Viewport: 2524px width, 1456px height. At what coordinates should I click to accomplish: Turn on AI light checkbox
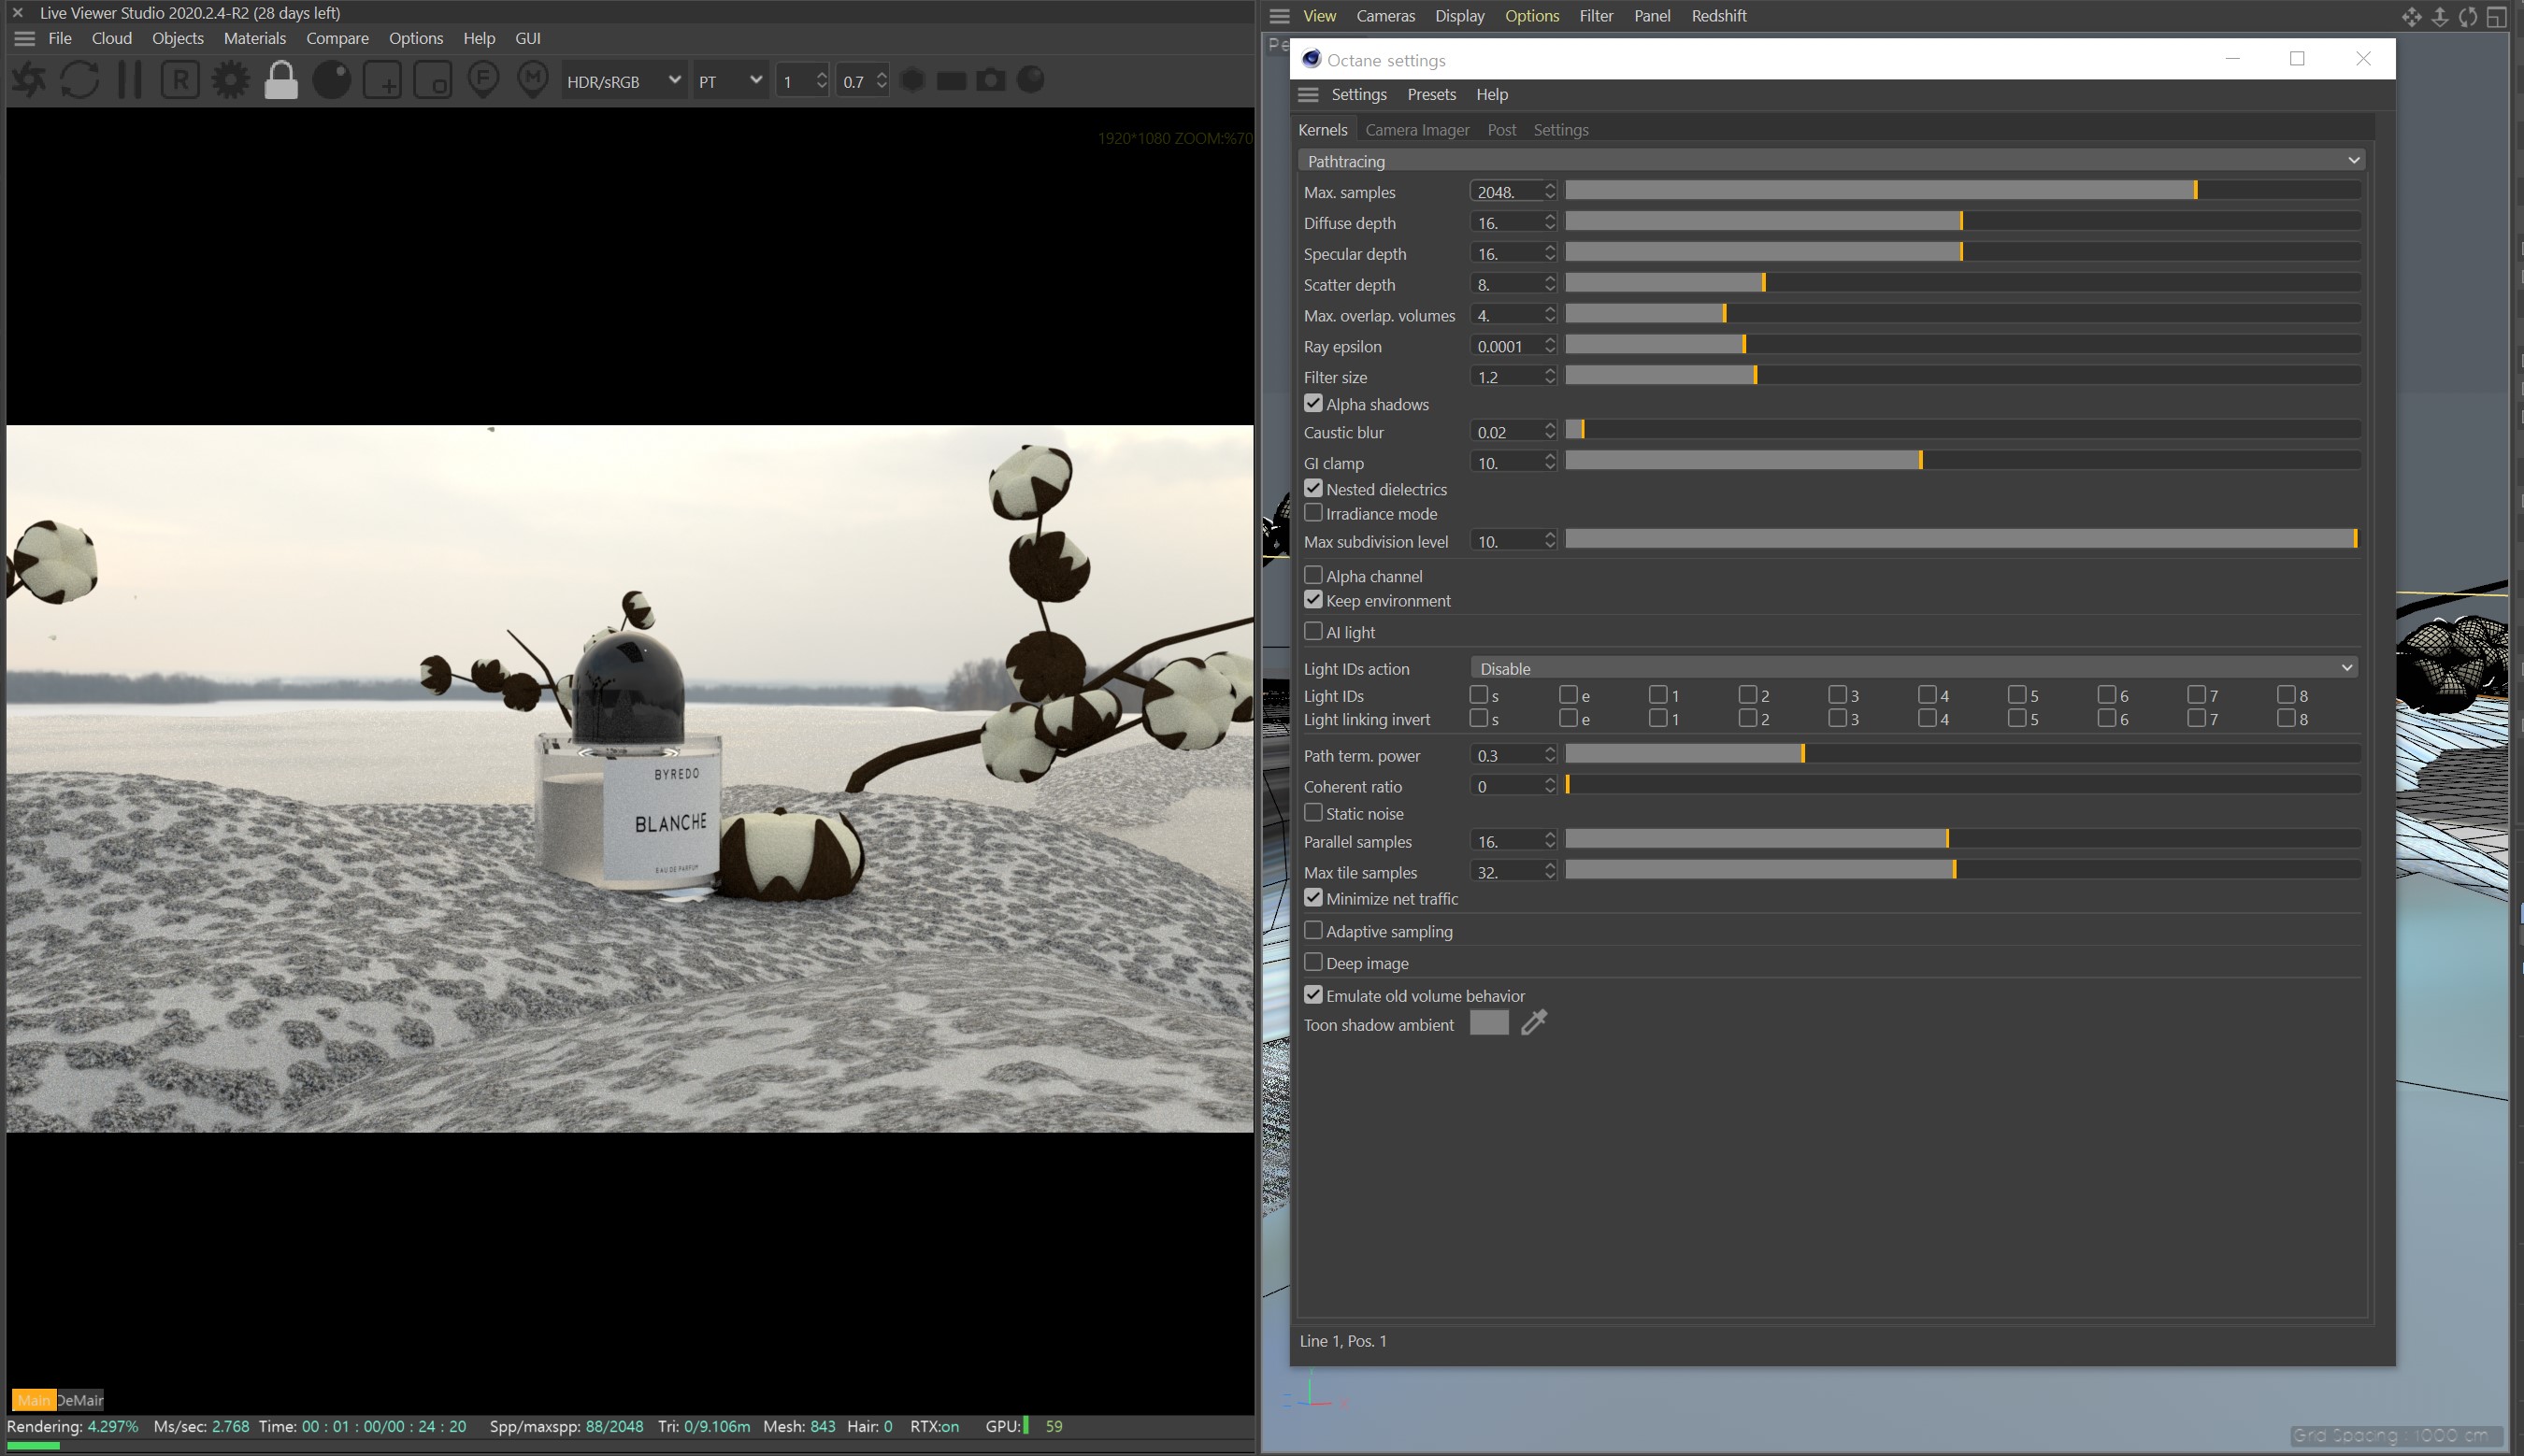pyautogui.click(x=1313, y=631)
